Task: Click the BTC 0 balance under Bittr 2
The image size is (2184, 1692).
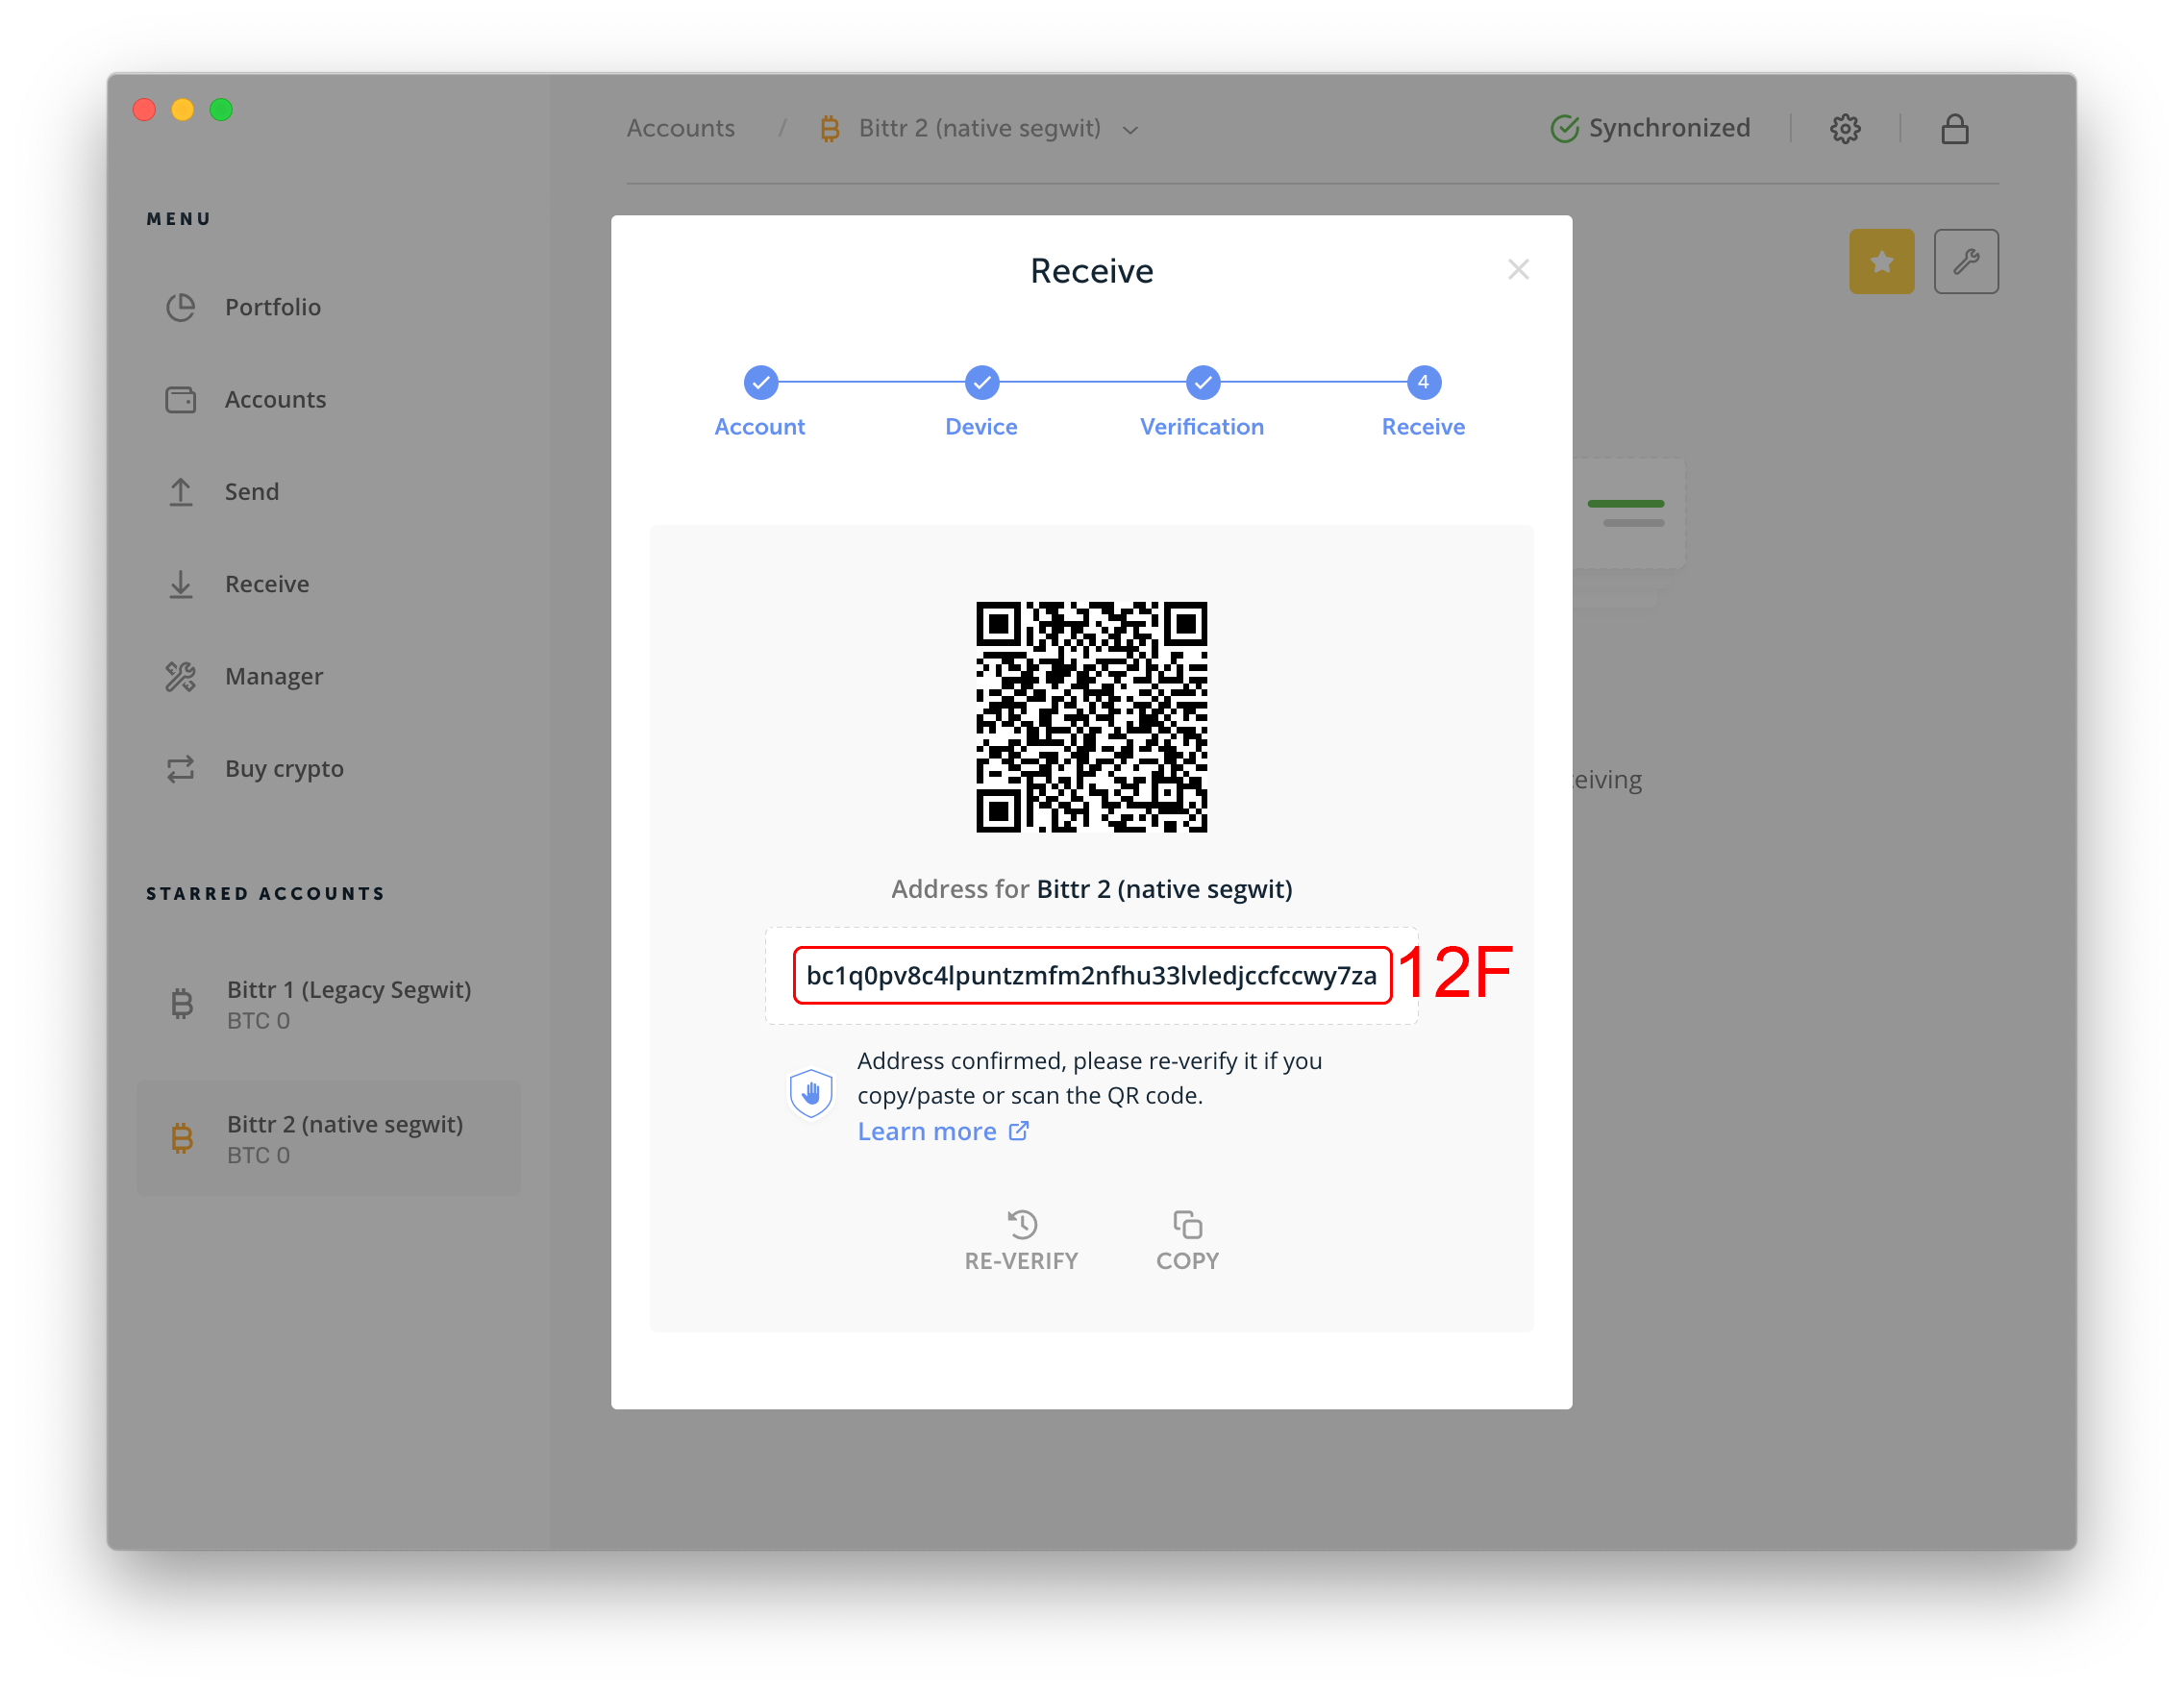Action: point(258,1156)
